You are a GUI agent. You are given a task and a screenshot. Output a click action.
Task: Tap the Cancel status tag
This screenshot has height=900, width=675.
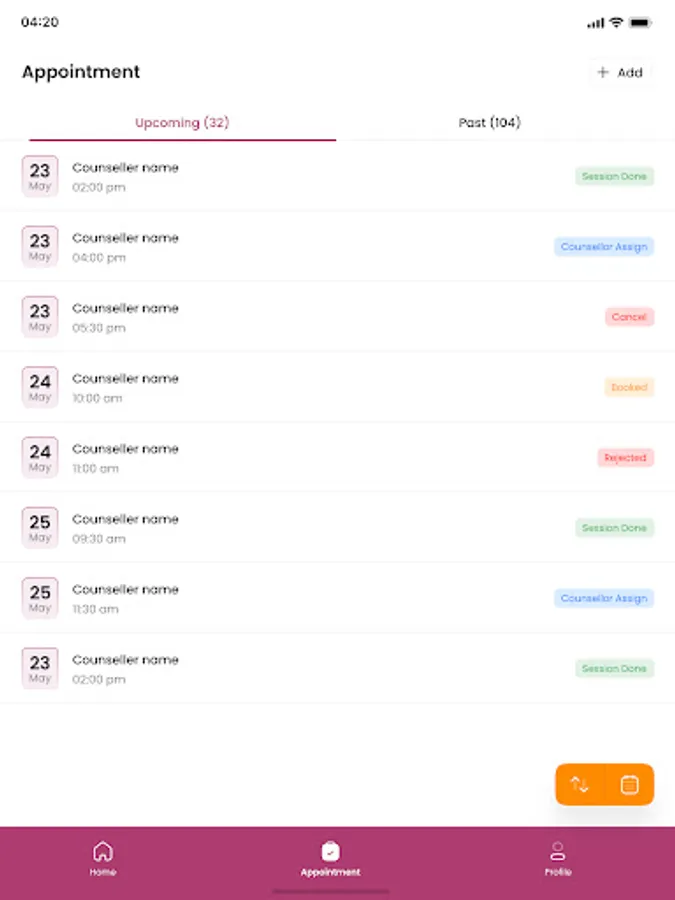coord(629,317)
